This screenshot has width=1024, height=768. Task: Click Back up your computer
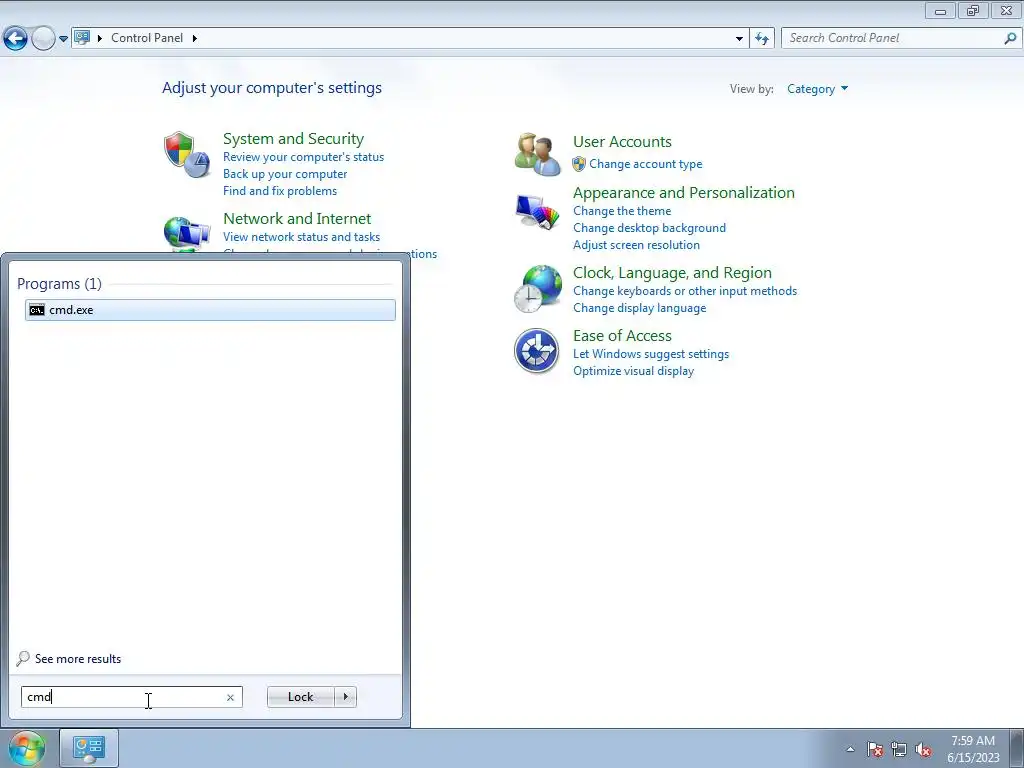[285, 174]
